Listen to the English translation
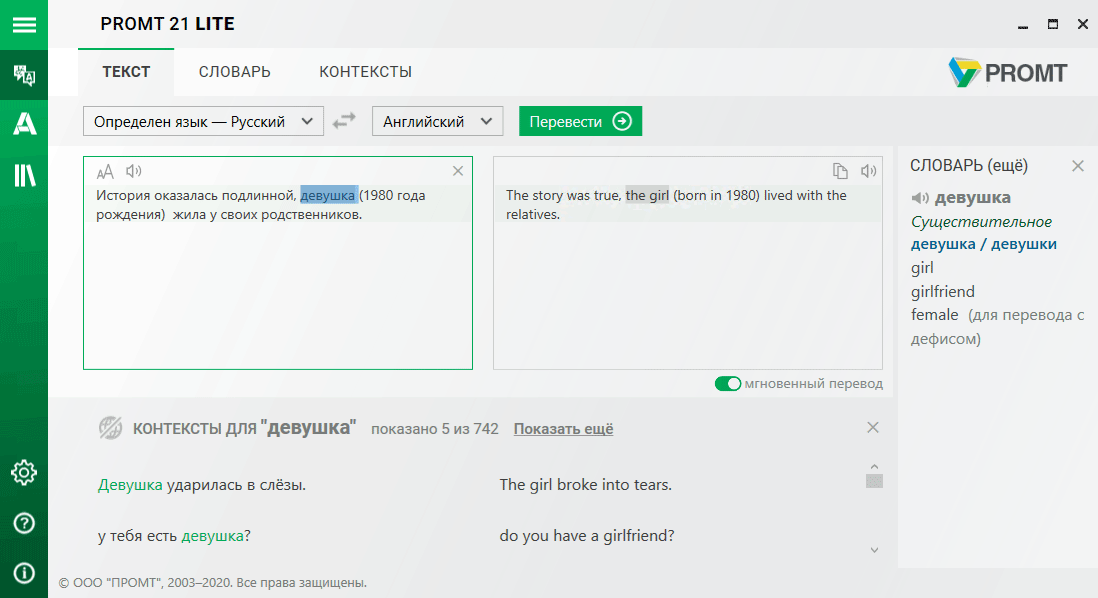This screenshot has height=598, width=1098. (x=869, y=171)
